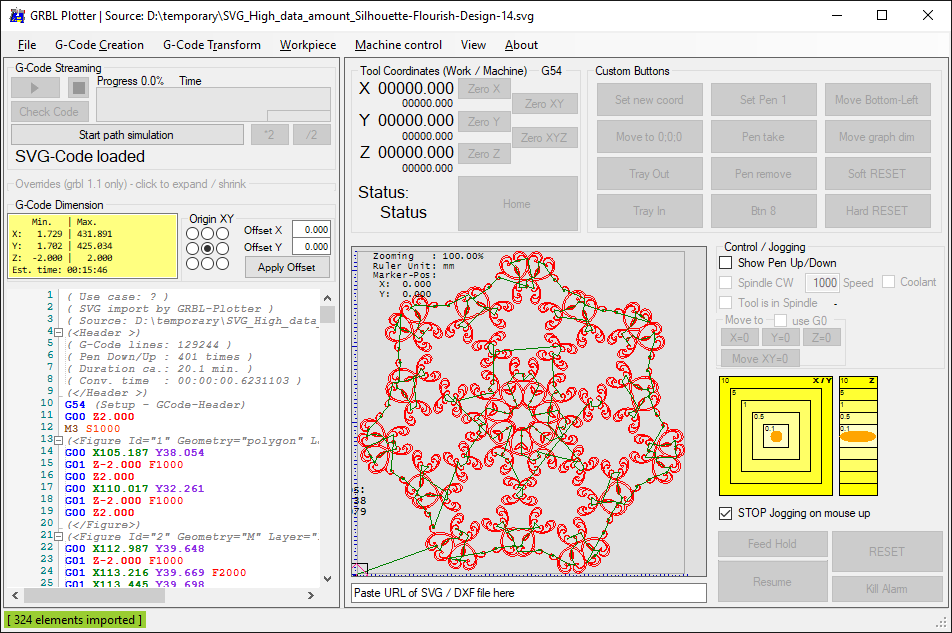Collapse the Figure Id=1 fold on line 13
The height and width of the screenshot is (633, 952).
coord(58,441)
